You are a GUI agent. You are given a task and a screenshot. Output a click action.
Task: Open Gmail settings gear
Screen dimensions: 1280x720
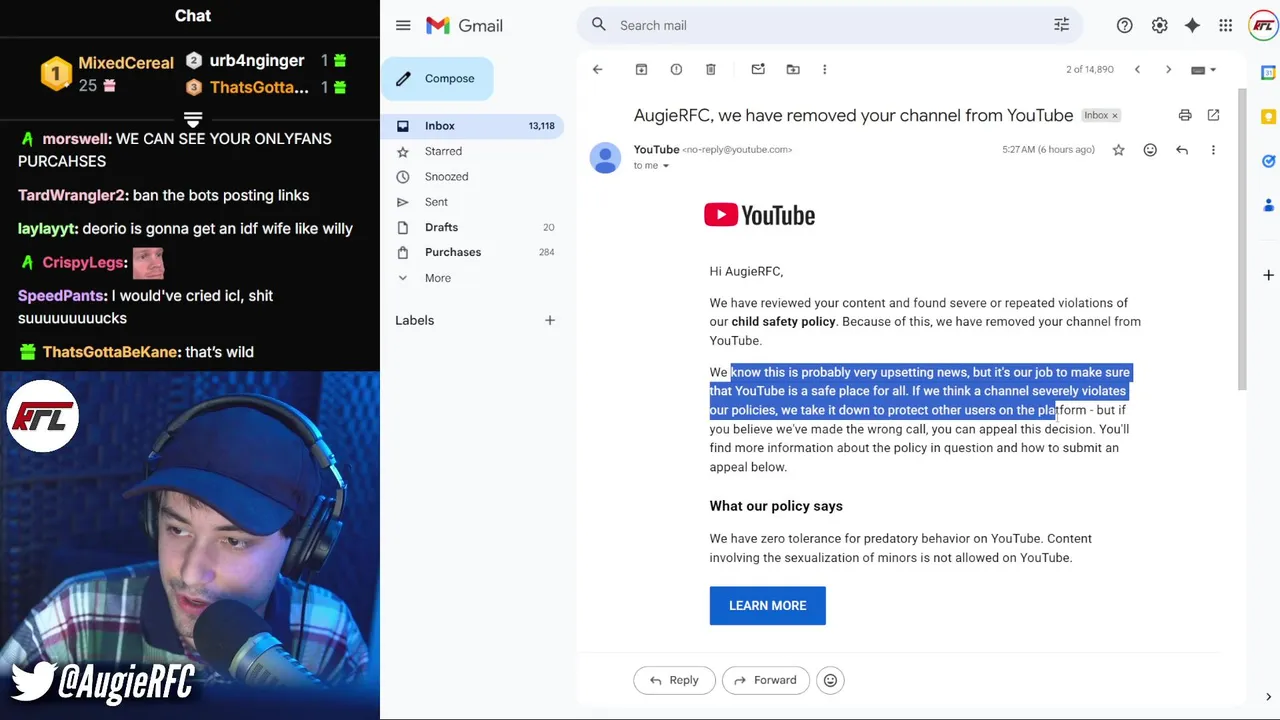[1159, 25]
